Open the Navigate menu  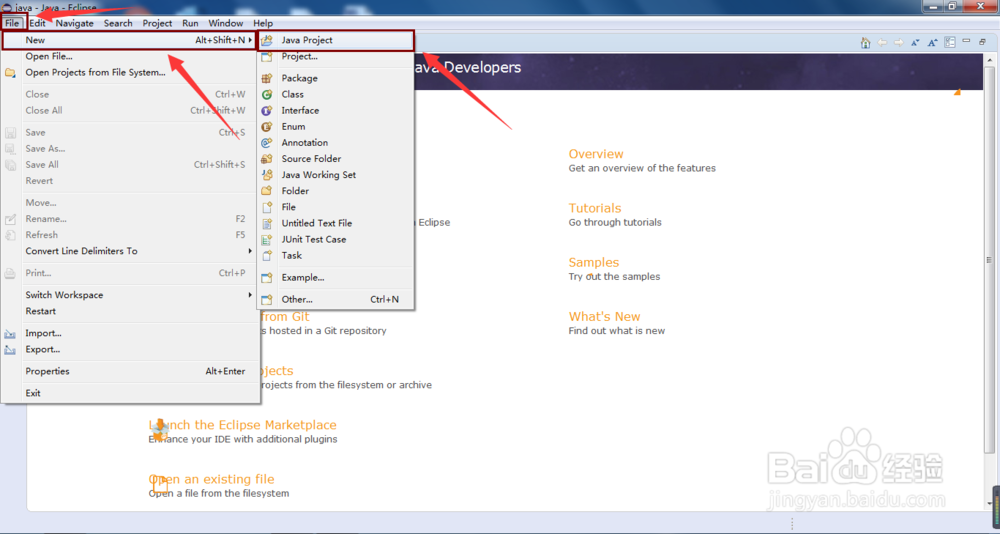75,23
